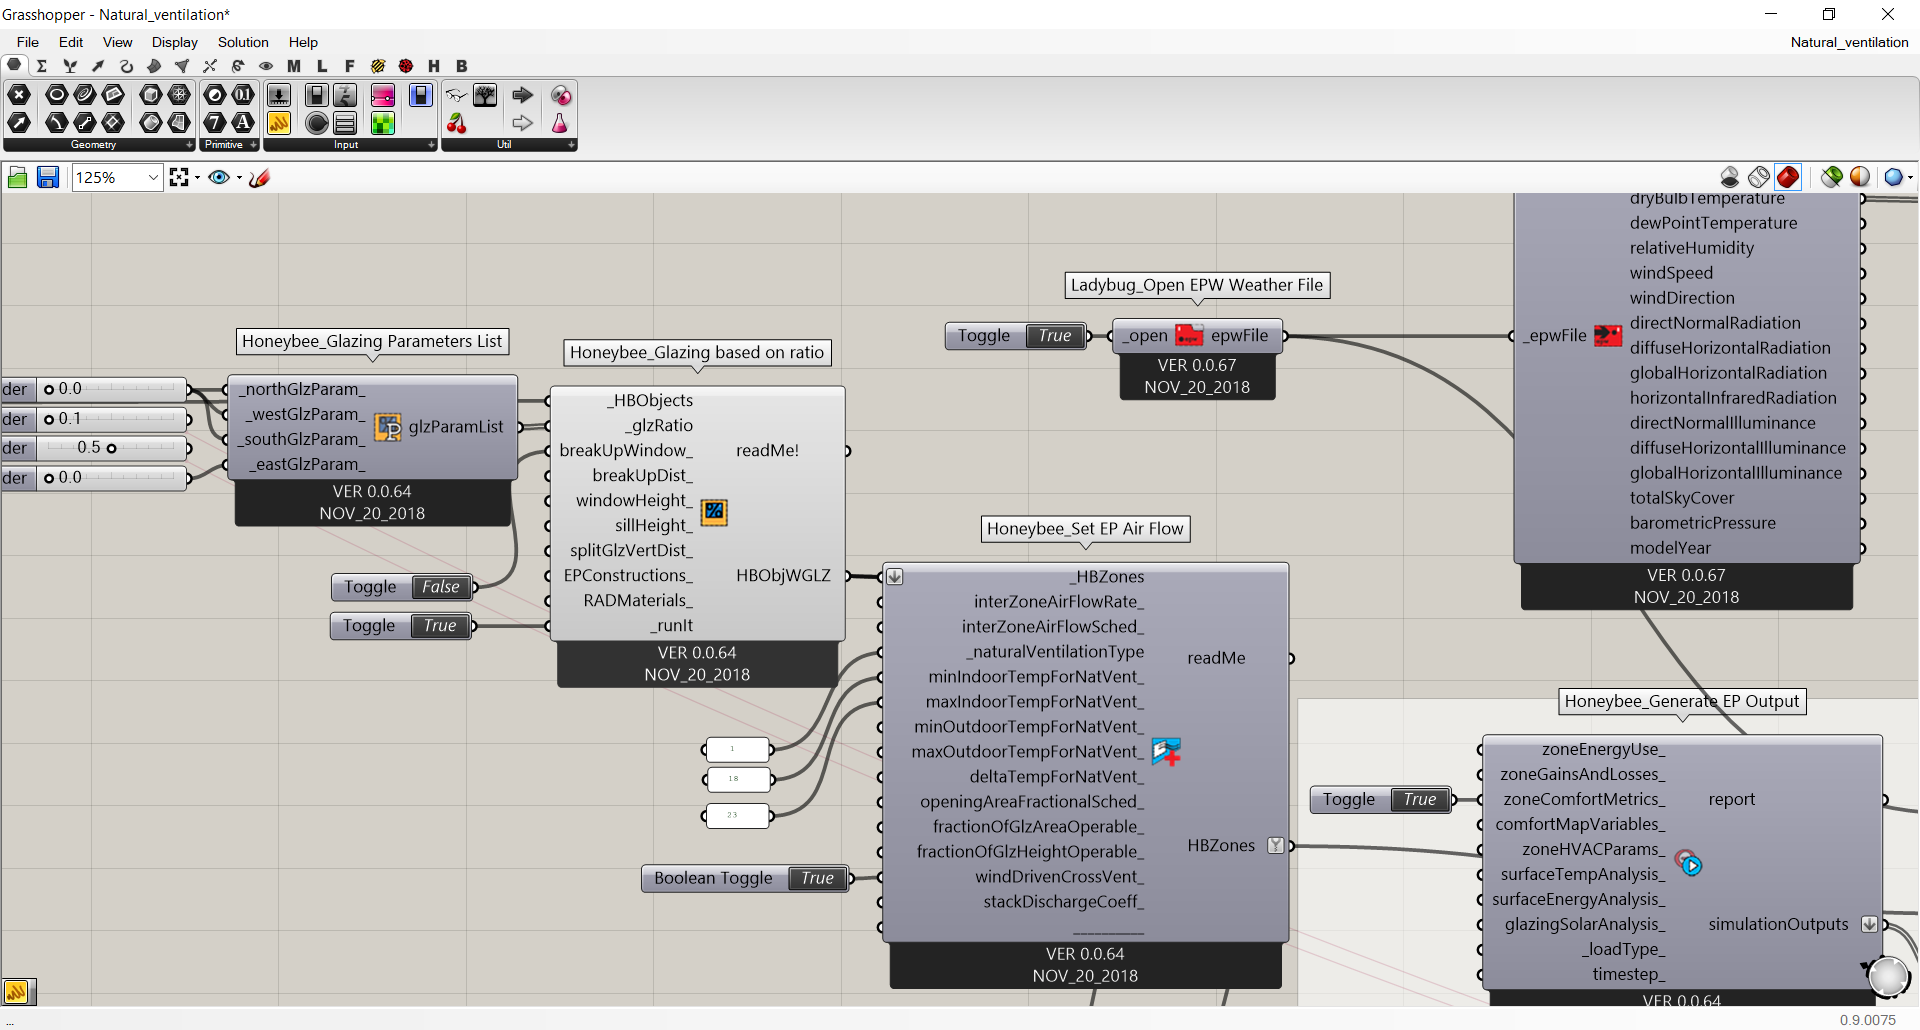This screenshot has width=1920, height=1030.
Task: Open the Solution menu
Action: [243, 42]
